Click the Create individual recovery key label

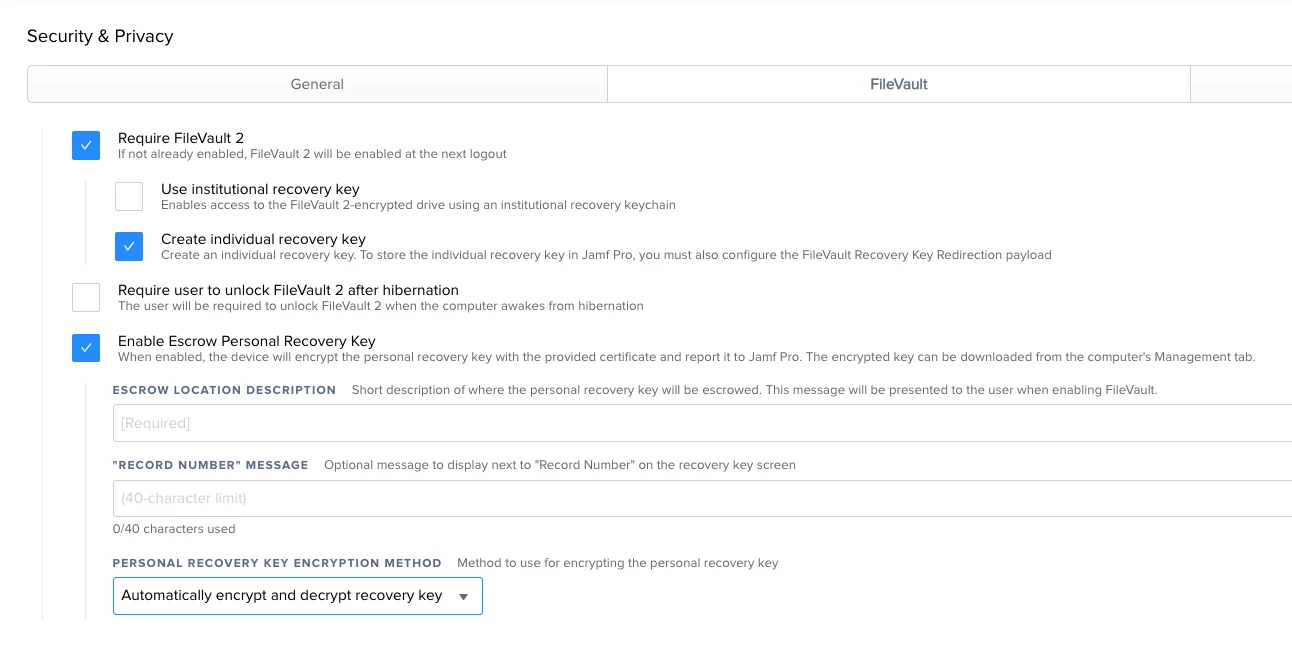263,239
